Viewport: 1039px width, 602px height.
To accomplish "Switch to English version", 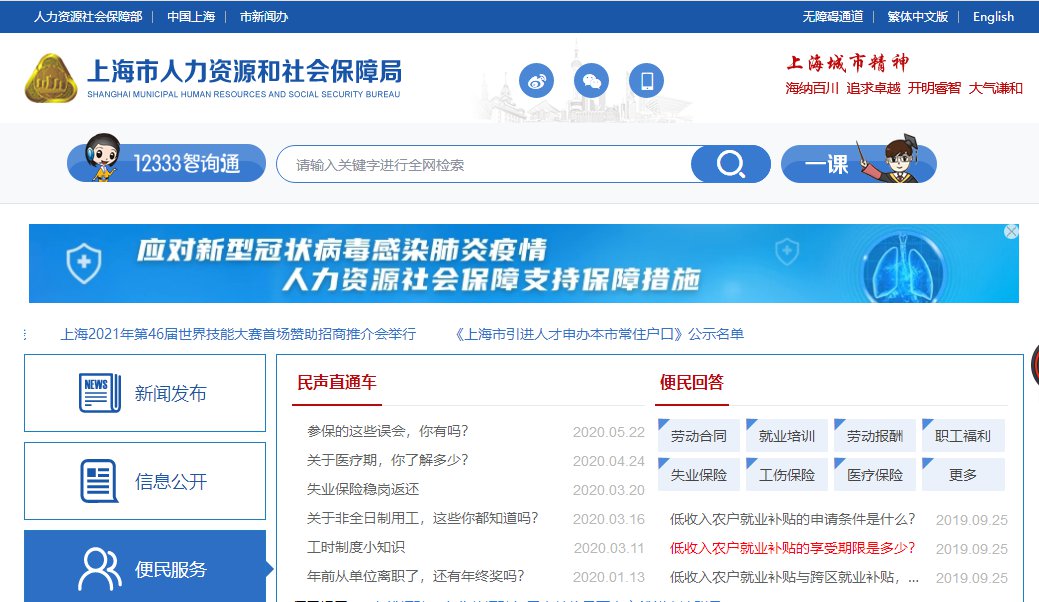I will click(x=993, y=16).
